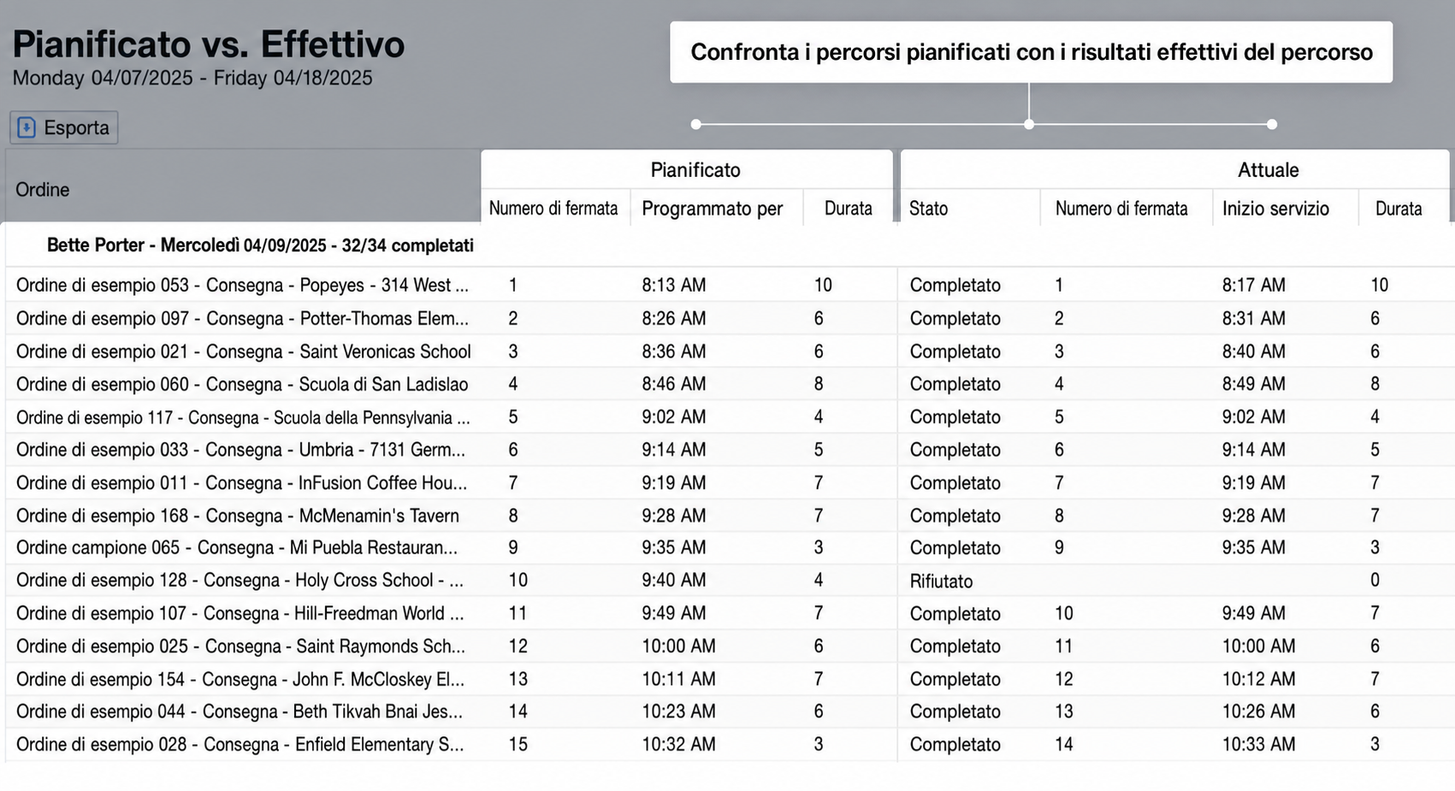Select the Bette Porter route group row
This screenshot has height=791, width=1455.
coord(729,245)
